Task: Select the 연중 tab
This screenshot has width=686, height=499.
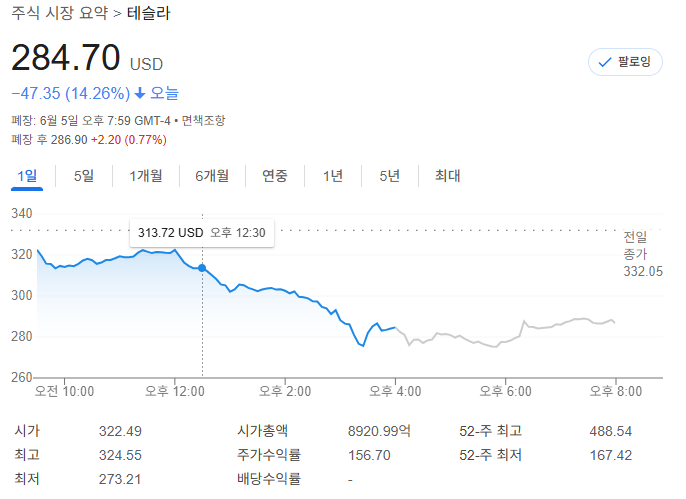Action: (x=275, y=176)
